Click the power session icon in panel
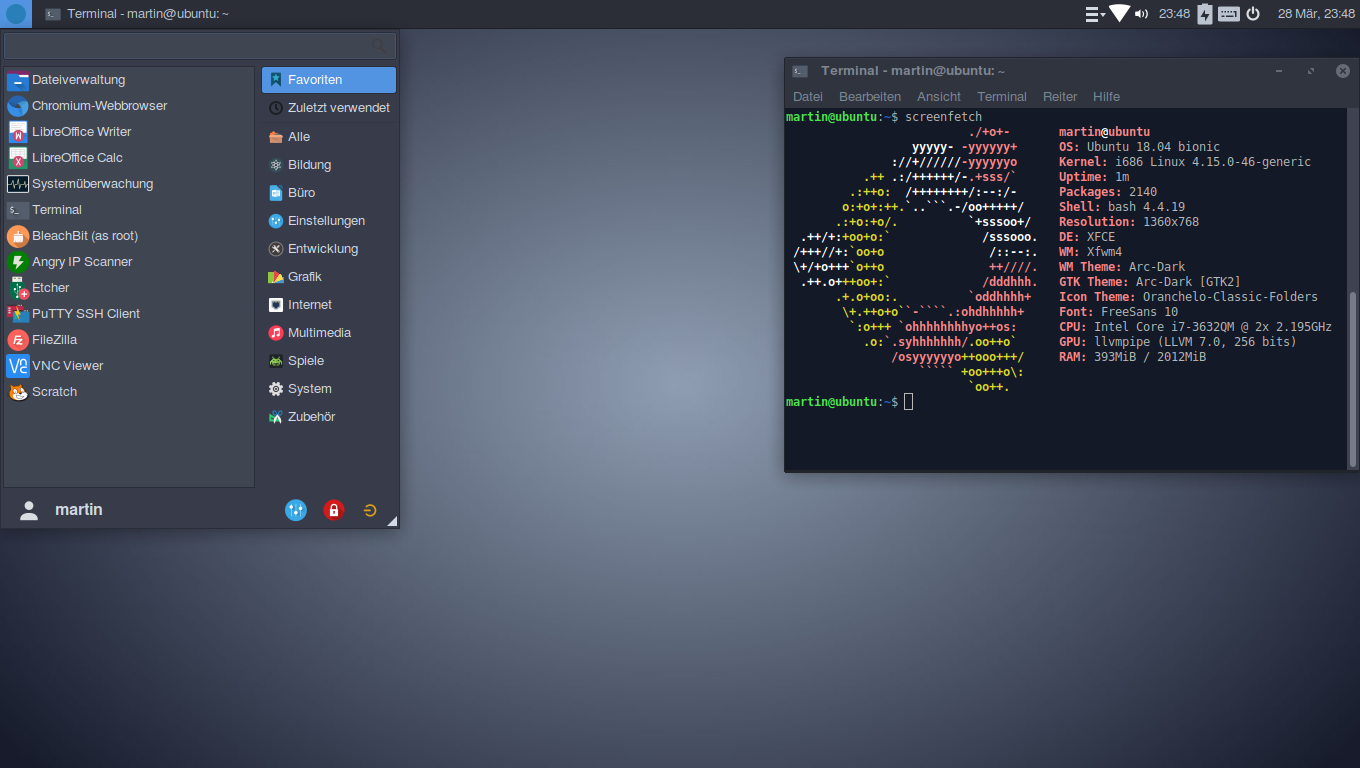1360x768 pixels. click(1253, 14)
